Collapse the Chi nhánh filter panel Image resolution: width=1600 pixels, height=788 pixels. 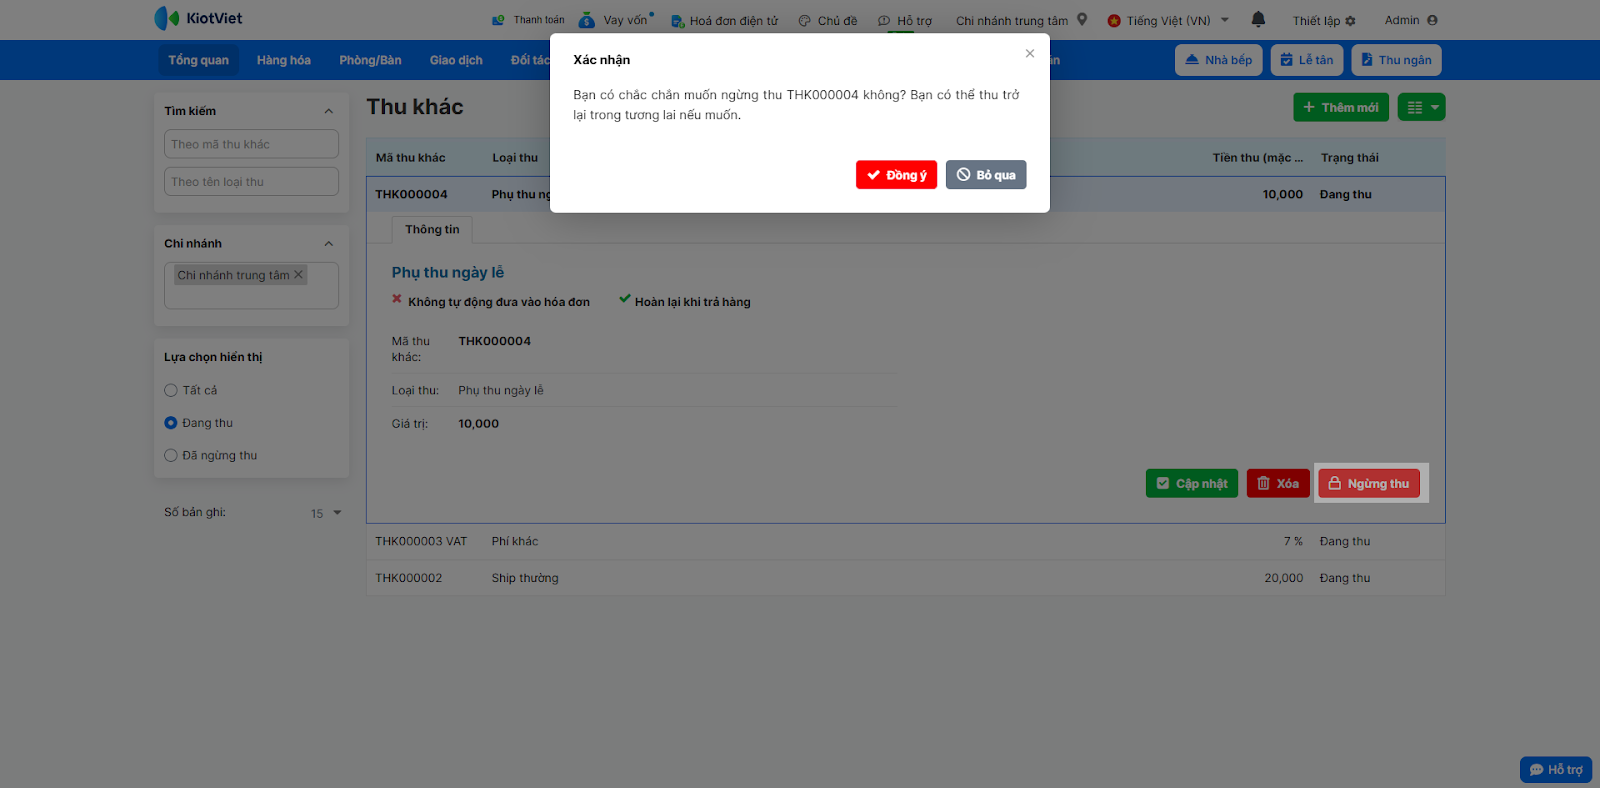click(x=329, y=244)
